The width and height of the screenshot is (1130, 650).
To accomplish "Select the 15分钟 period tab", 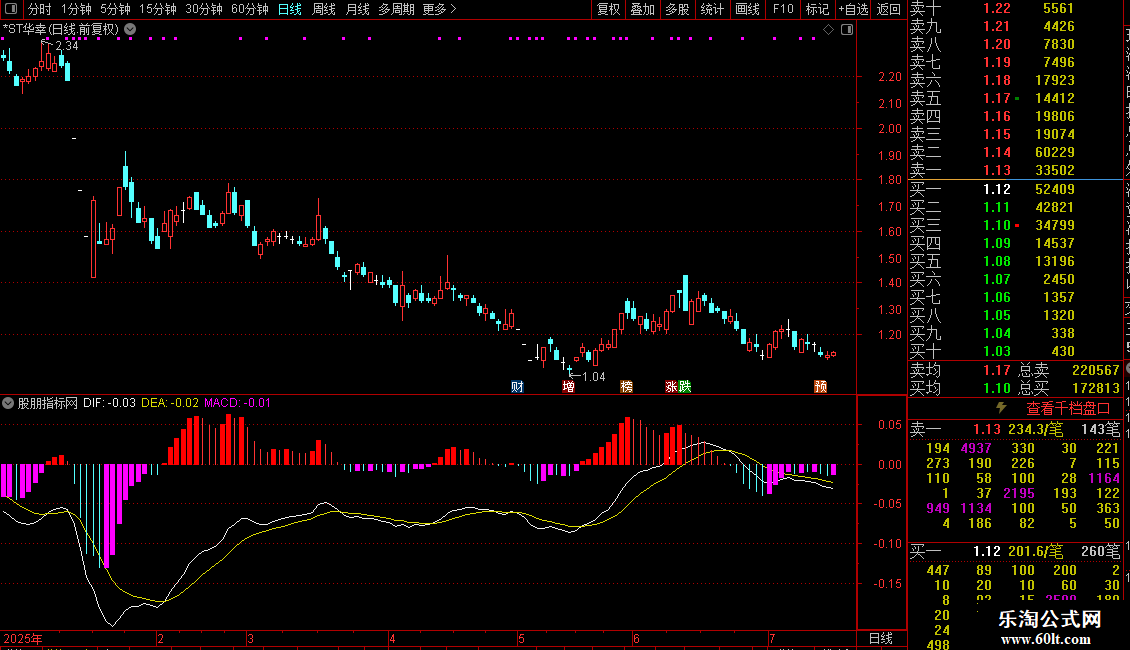I will coord(158,9).
